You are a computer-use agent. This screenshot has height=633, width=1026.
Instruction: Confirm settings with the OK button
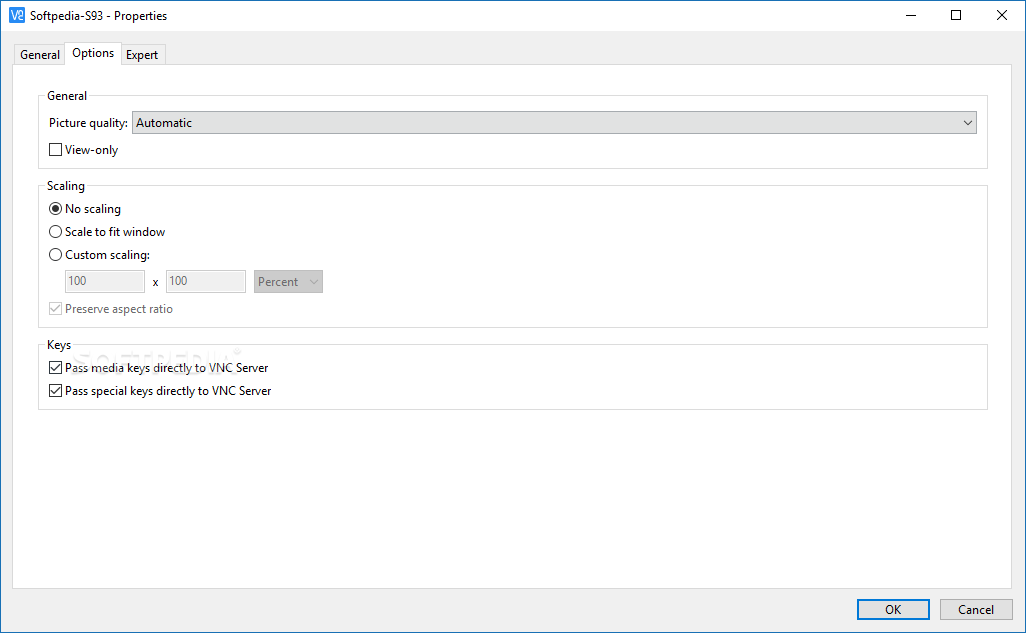click(x=893, y=609)
